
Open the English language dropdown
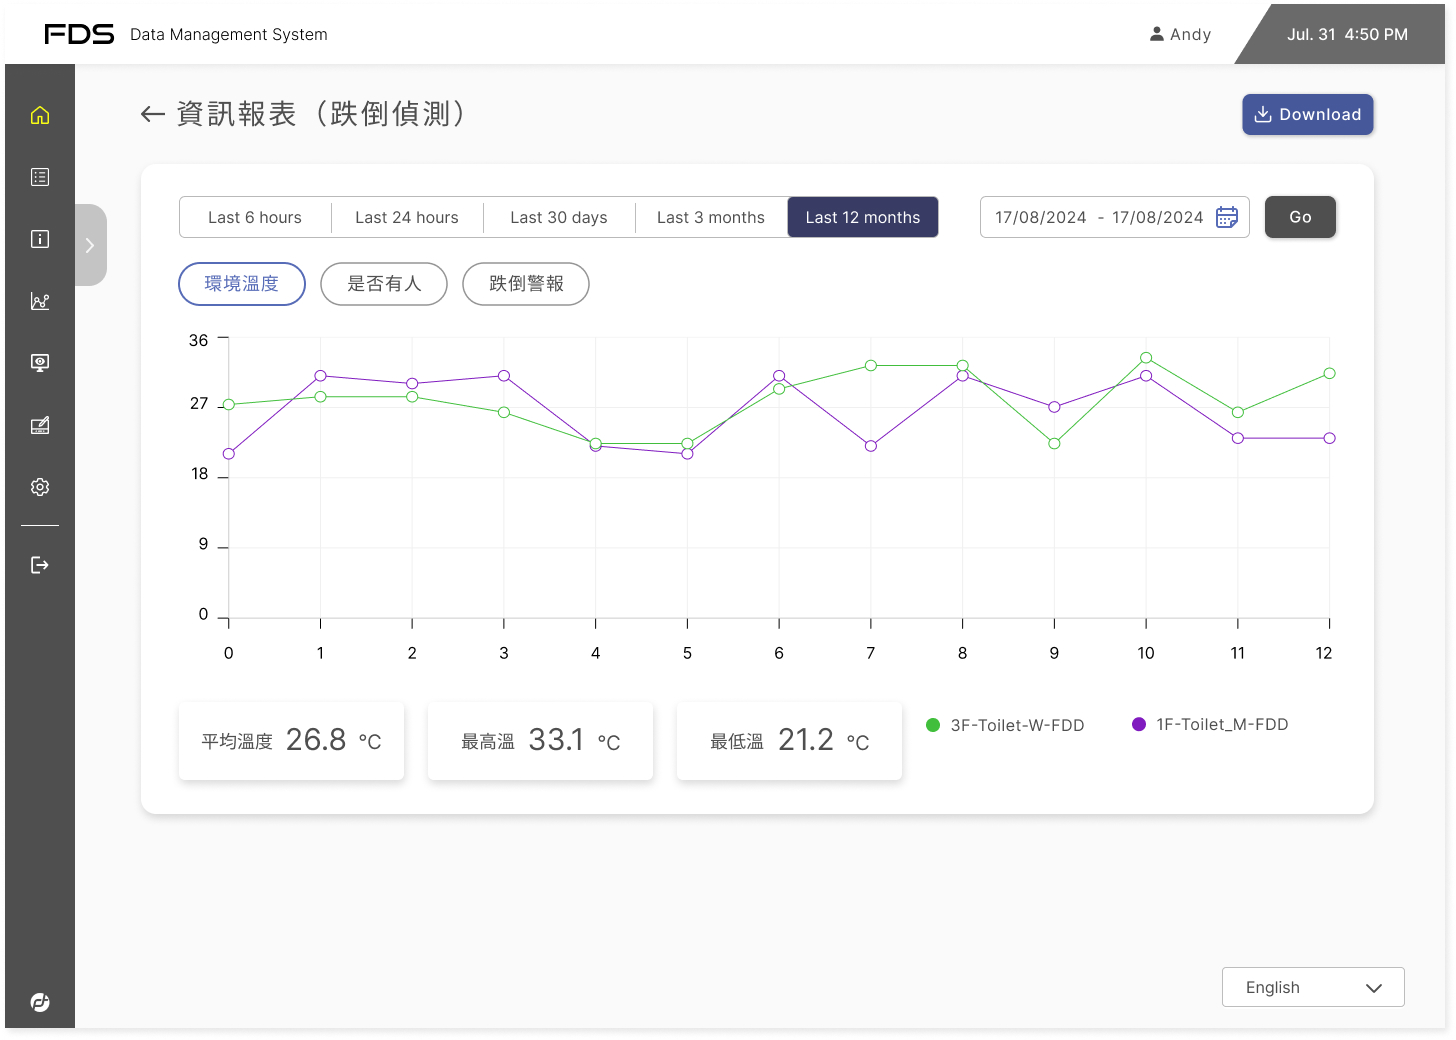(x=1312, y=987)
